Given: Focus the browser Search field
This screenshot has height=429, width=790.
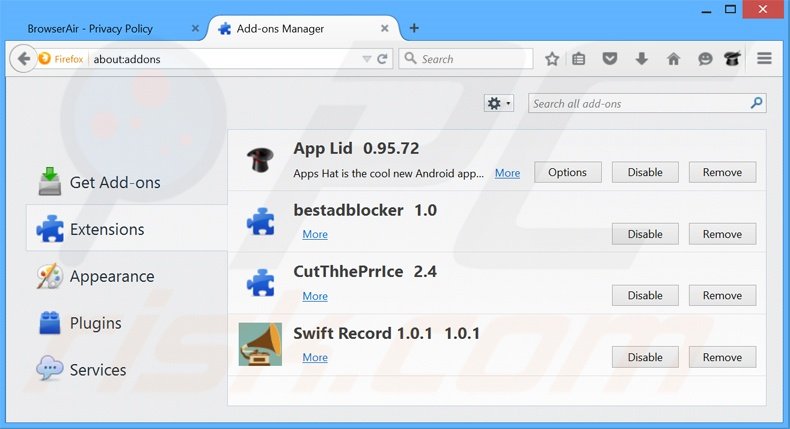Looking at the screenshot, I should click(x=466, y=59).
